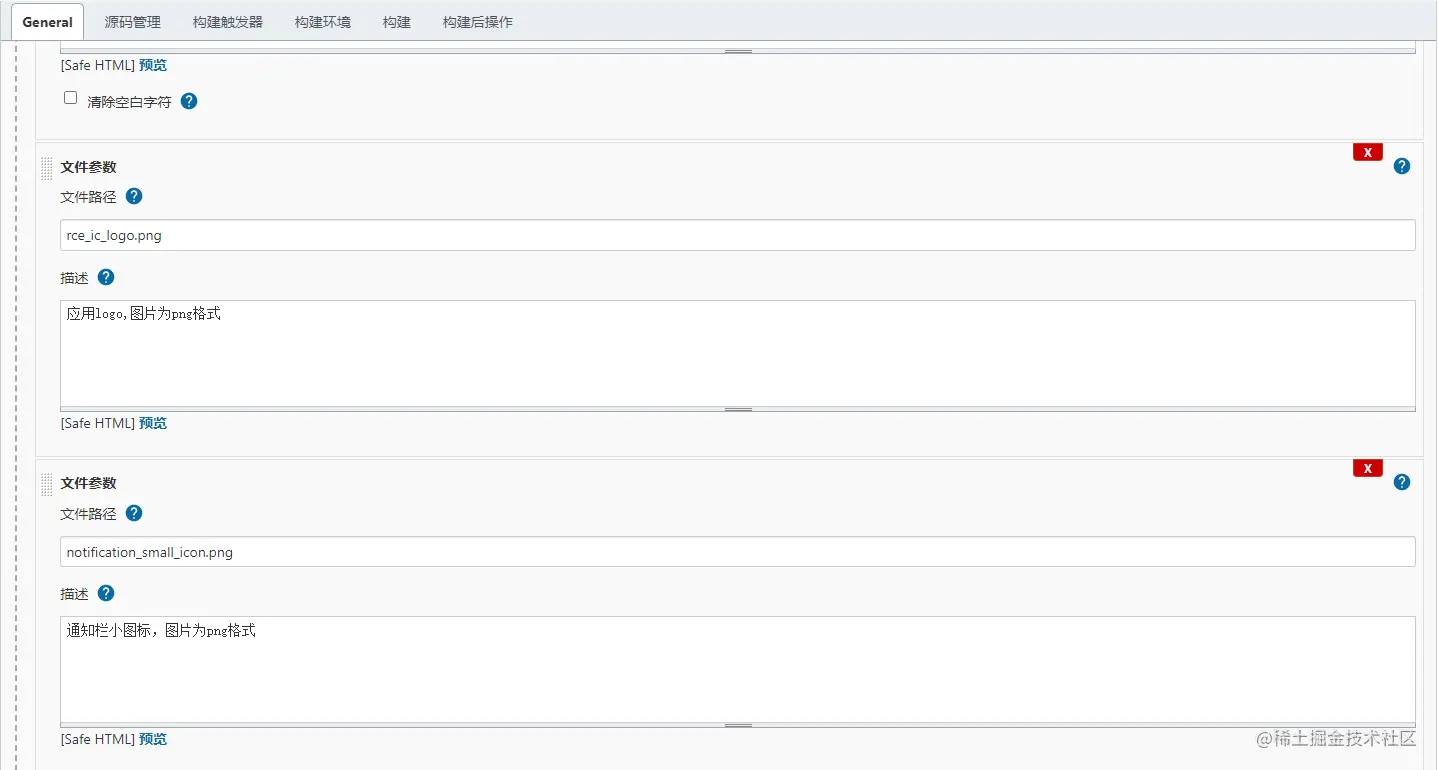Grab drag handle of rce_ic_logo.png 文件参数 block

pos(46,168)
